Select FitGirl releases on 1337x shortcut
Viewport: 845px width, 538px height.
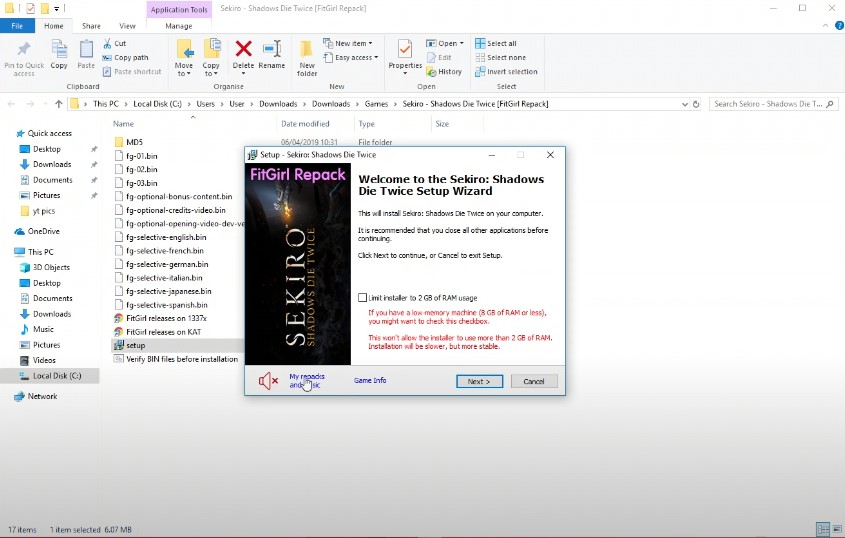point(166,318)
